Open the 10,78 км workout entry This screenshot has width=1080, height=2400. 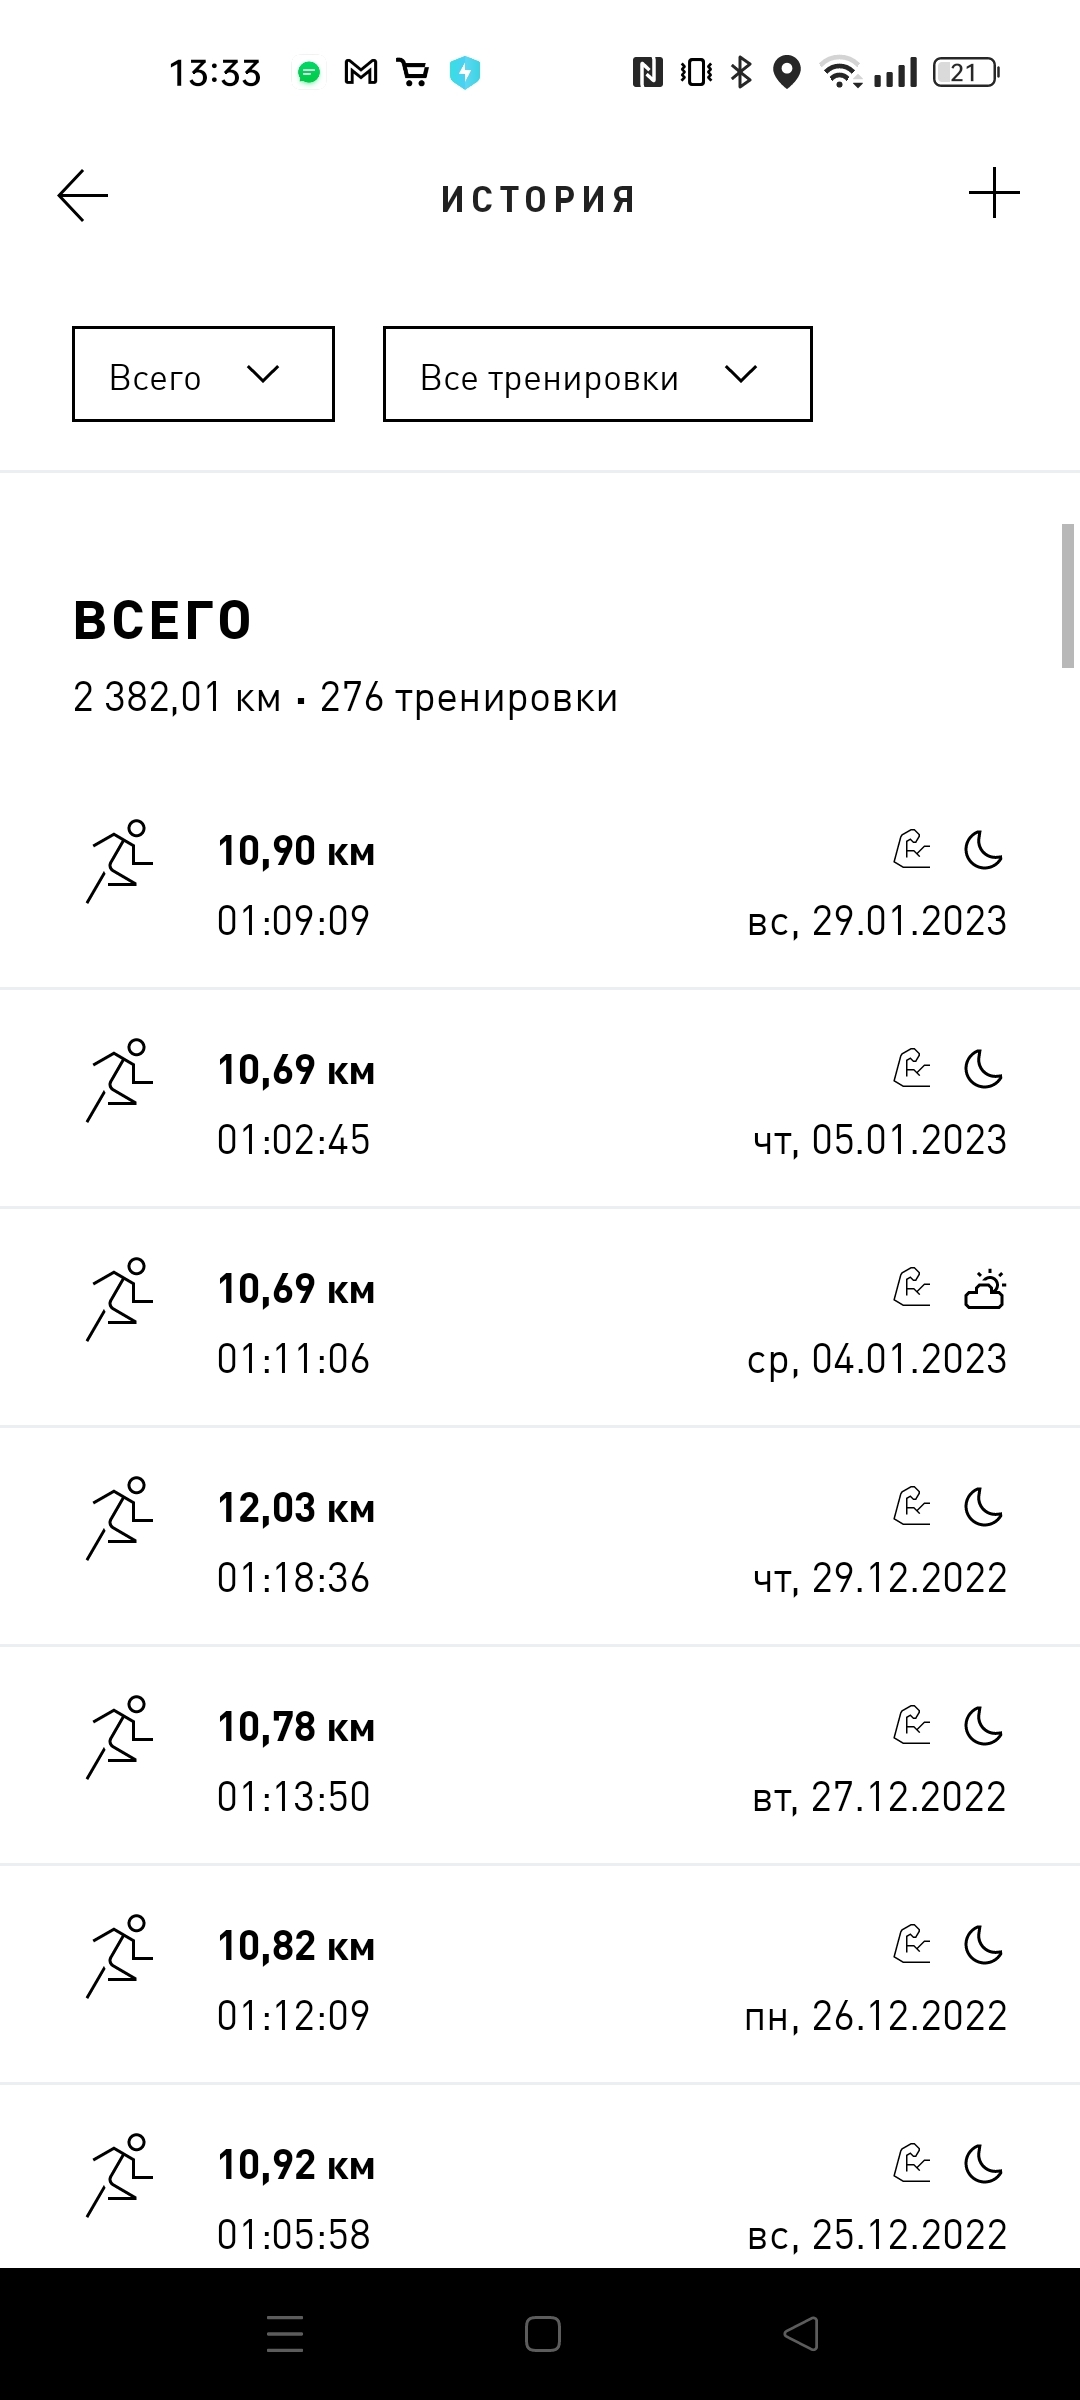[x=540, y=1757]
